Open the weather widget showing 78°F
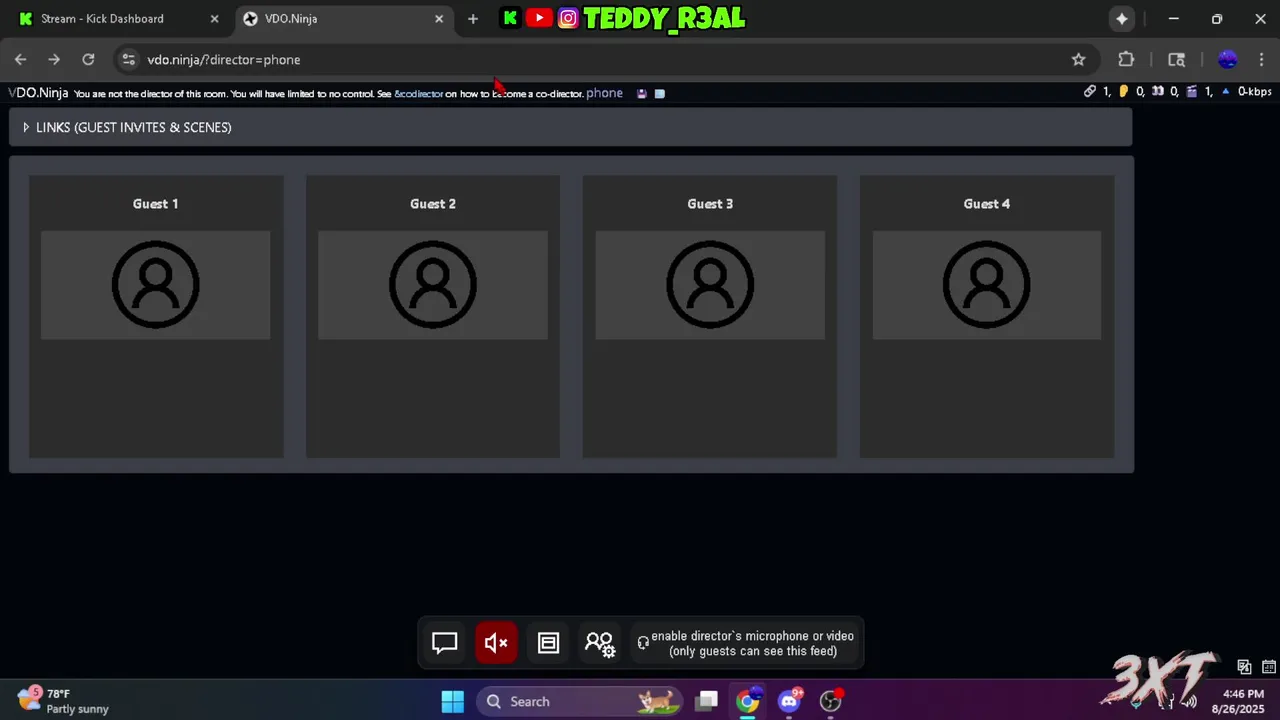Viewport: 1280px width, 720px height. pos(62,701)
